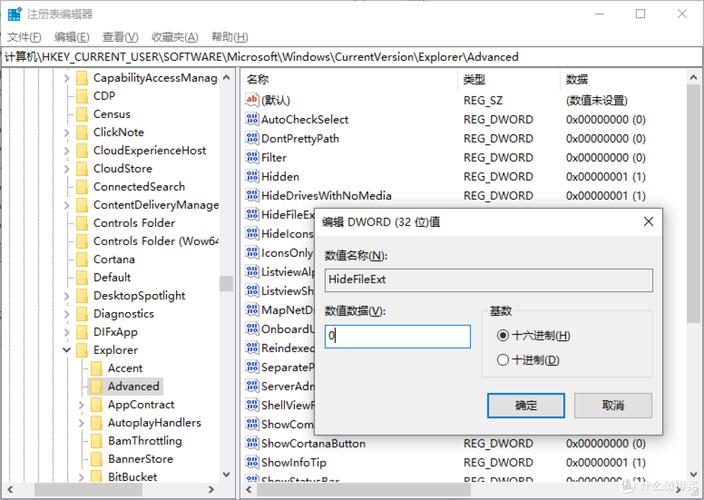
Task: Click the ConnectedSearch folder icon
Action: point(82,187)
